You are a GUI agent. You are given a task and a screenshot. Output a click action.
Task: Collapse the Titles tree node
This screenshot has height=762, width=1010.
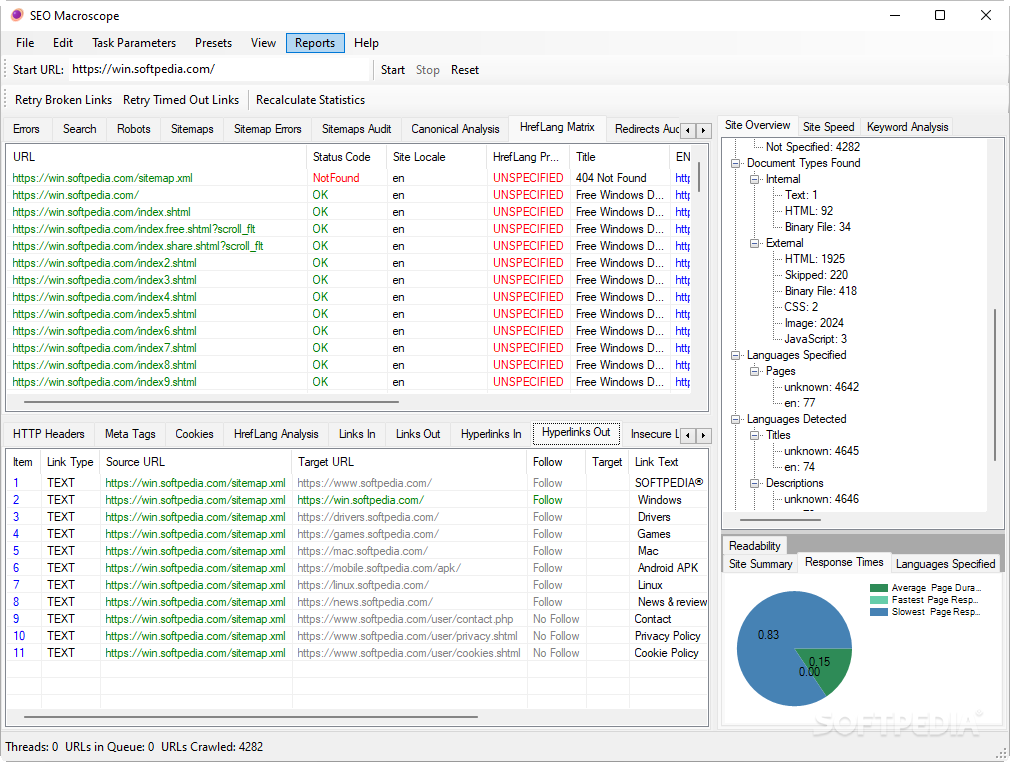click(754, 435)
